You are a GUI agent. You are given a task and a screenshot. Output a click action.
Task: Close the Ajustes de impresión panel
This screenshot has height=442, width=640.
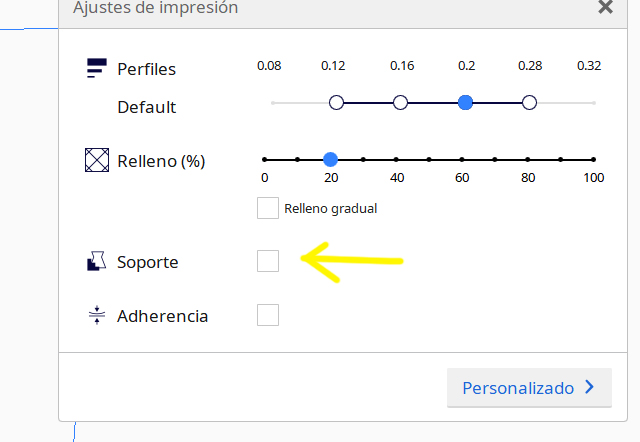[605, 7]
